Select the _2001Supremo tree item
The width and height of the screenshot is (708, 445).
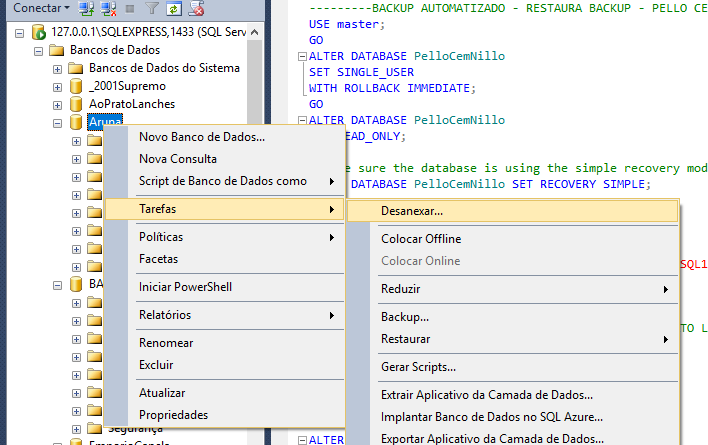[x=127, y=86]
